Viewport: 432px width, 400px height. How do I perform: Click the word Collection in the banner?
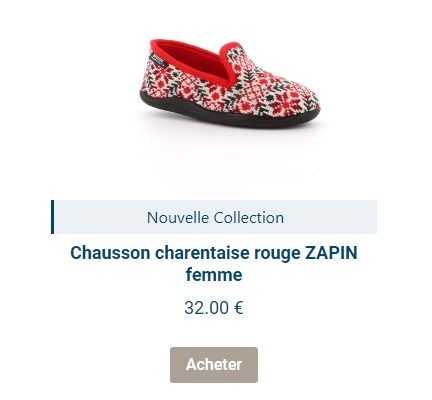(x=249, y=218)
